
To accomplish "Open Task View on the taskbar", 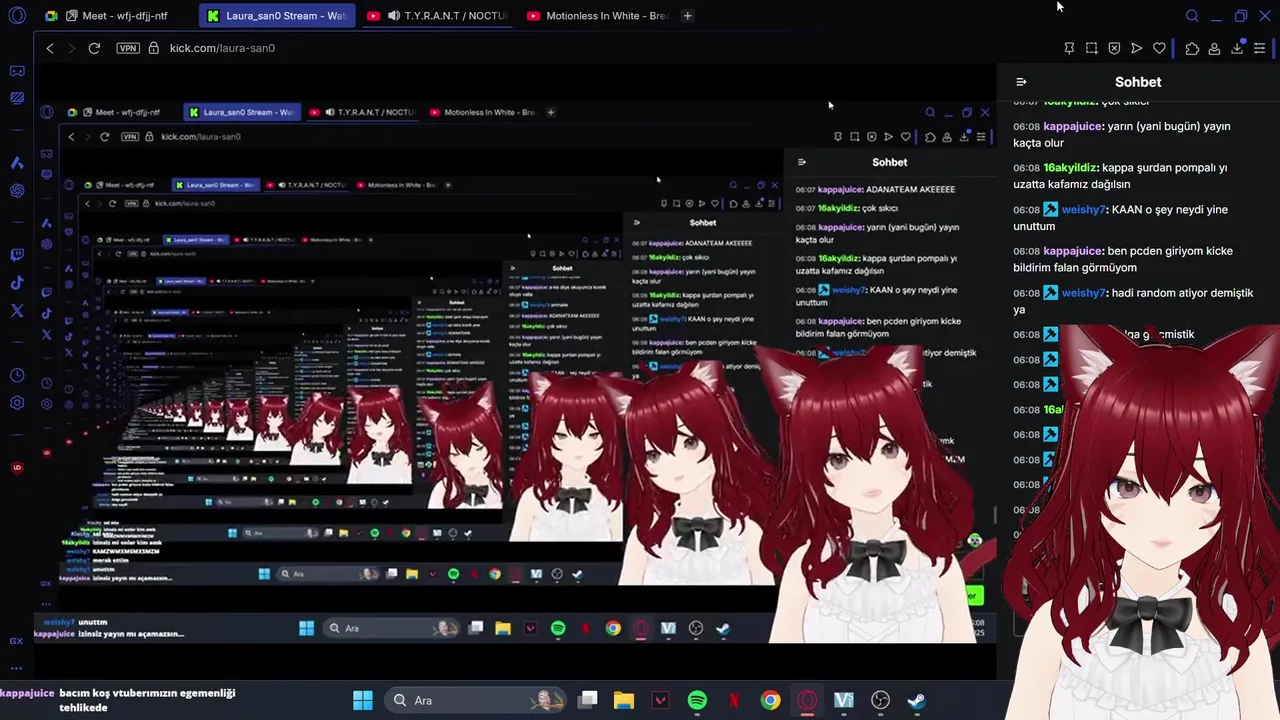I will tap(588, 700).
